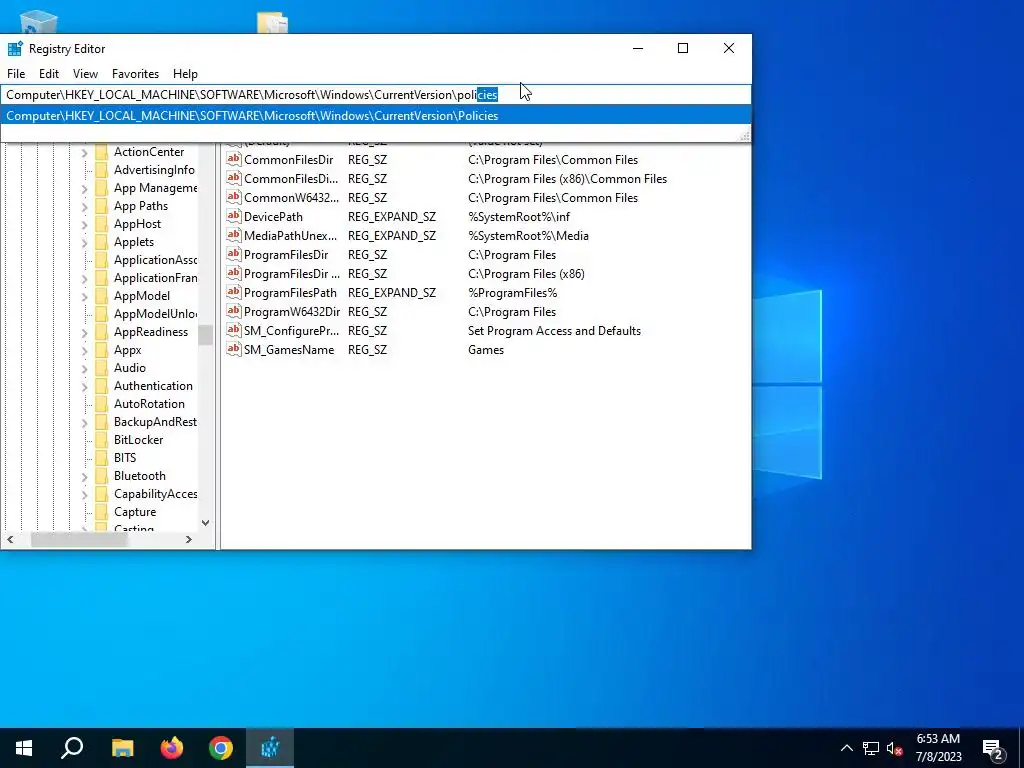Expand the App Paths key
Image resolution: width=1024 pixels, height=768 pixels.
tap(84, 206)
